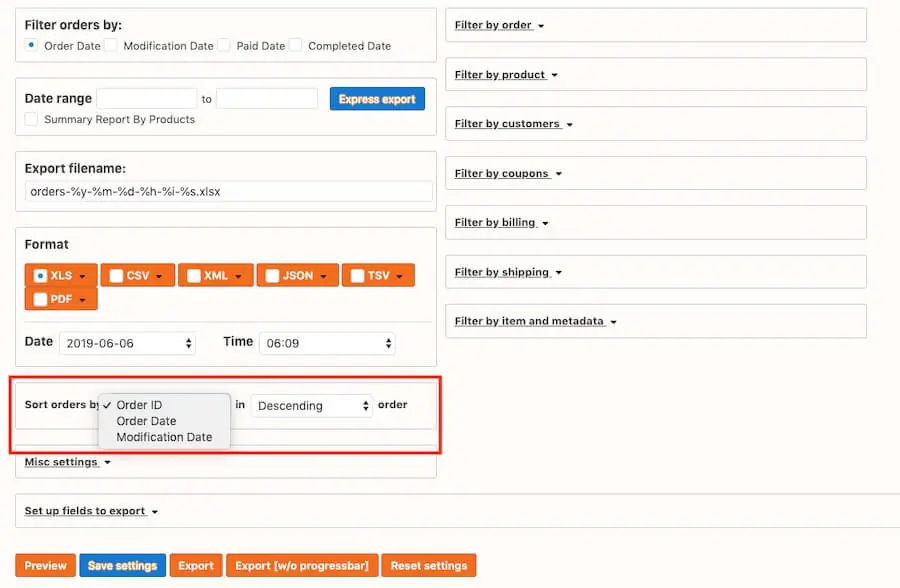900x588 pixels.
Task: Select the Paid Date radio option
Action: click(x=224, y=45)
